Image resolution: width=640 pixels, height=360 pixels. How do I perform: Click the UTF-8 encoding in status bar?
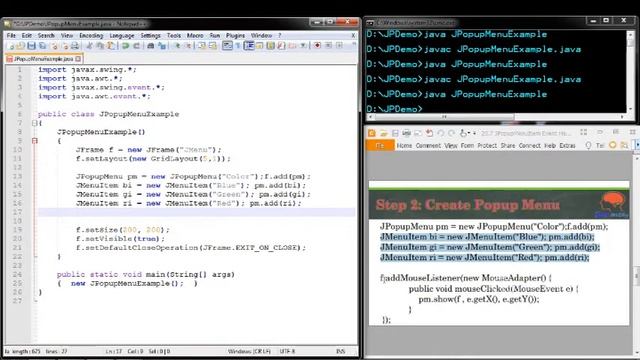pos(287,351)
